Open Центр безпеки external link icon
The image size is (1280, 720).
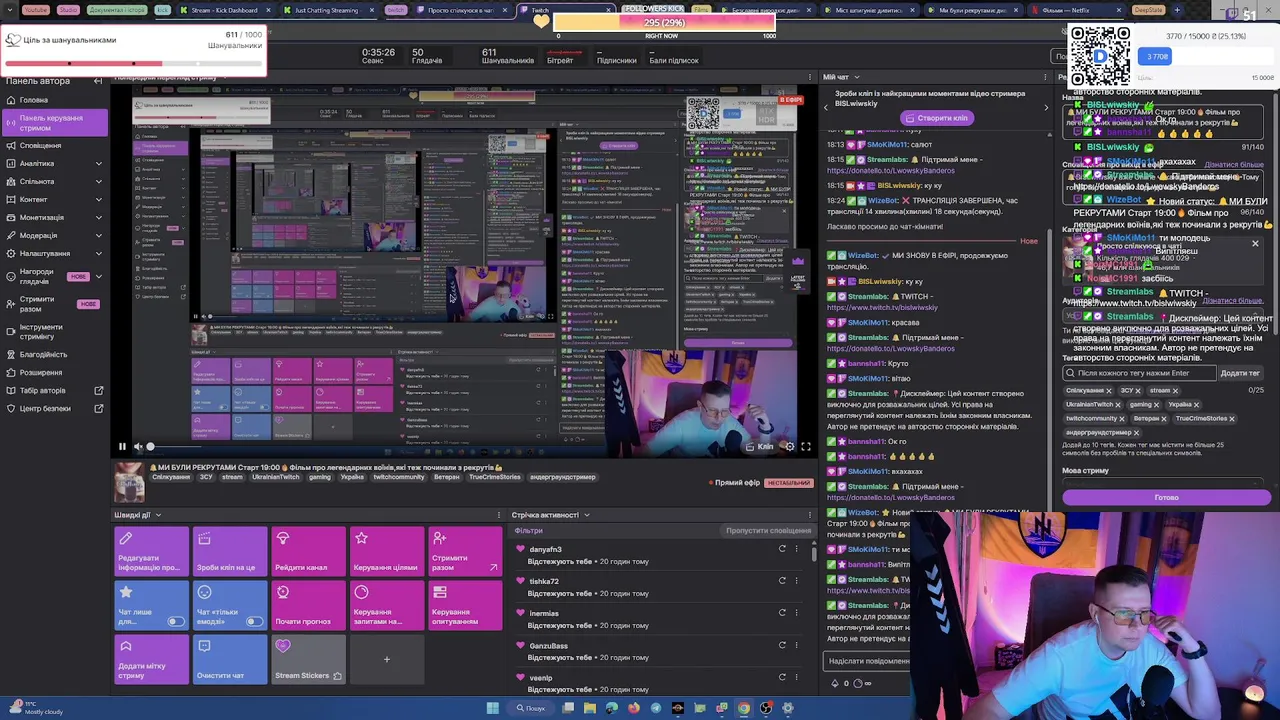99,409
